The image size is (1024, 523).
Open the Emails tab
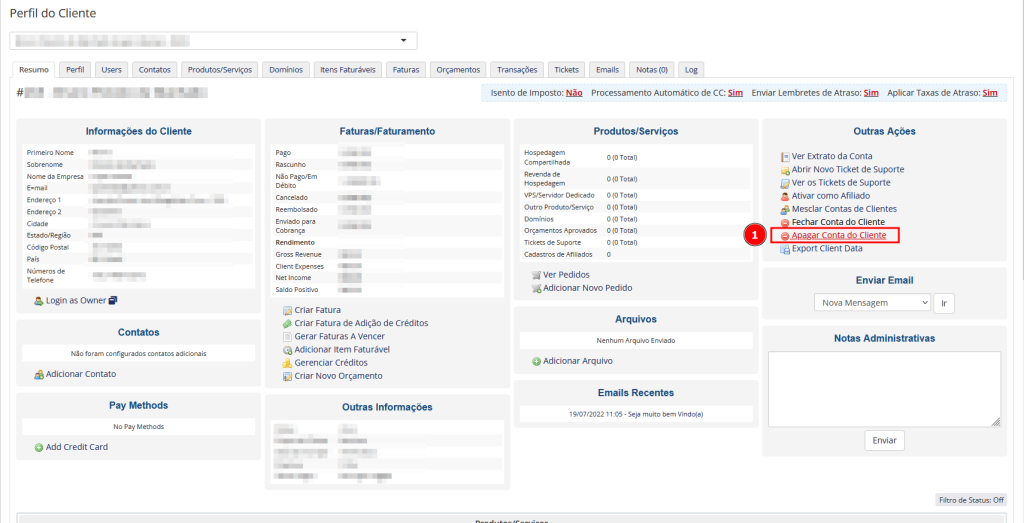[607, 70]
